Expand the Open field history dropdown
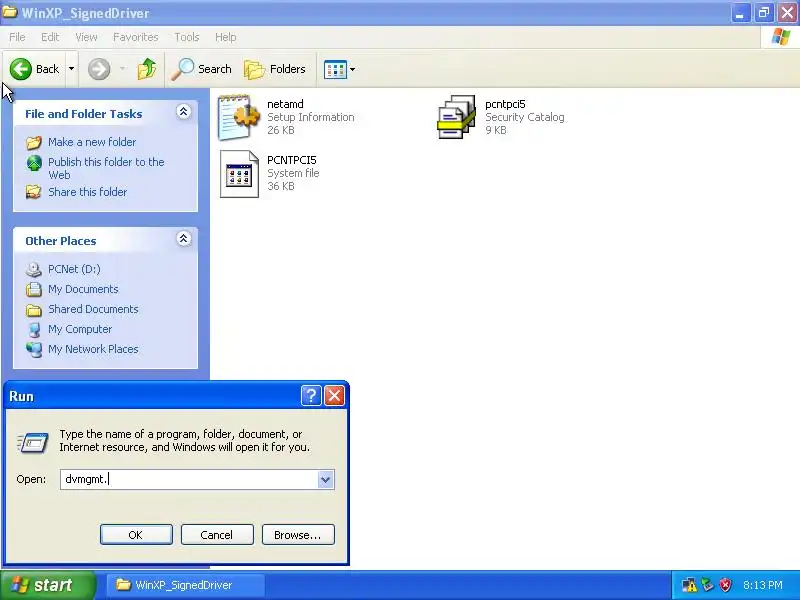800x600 pixels. coord(326,480)
